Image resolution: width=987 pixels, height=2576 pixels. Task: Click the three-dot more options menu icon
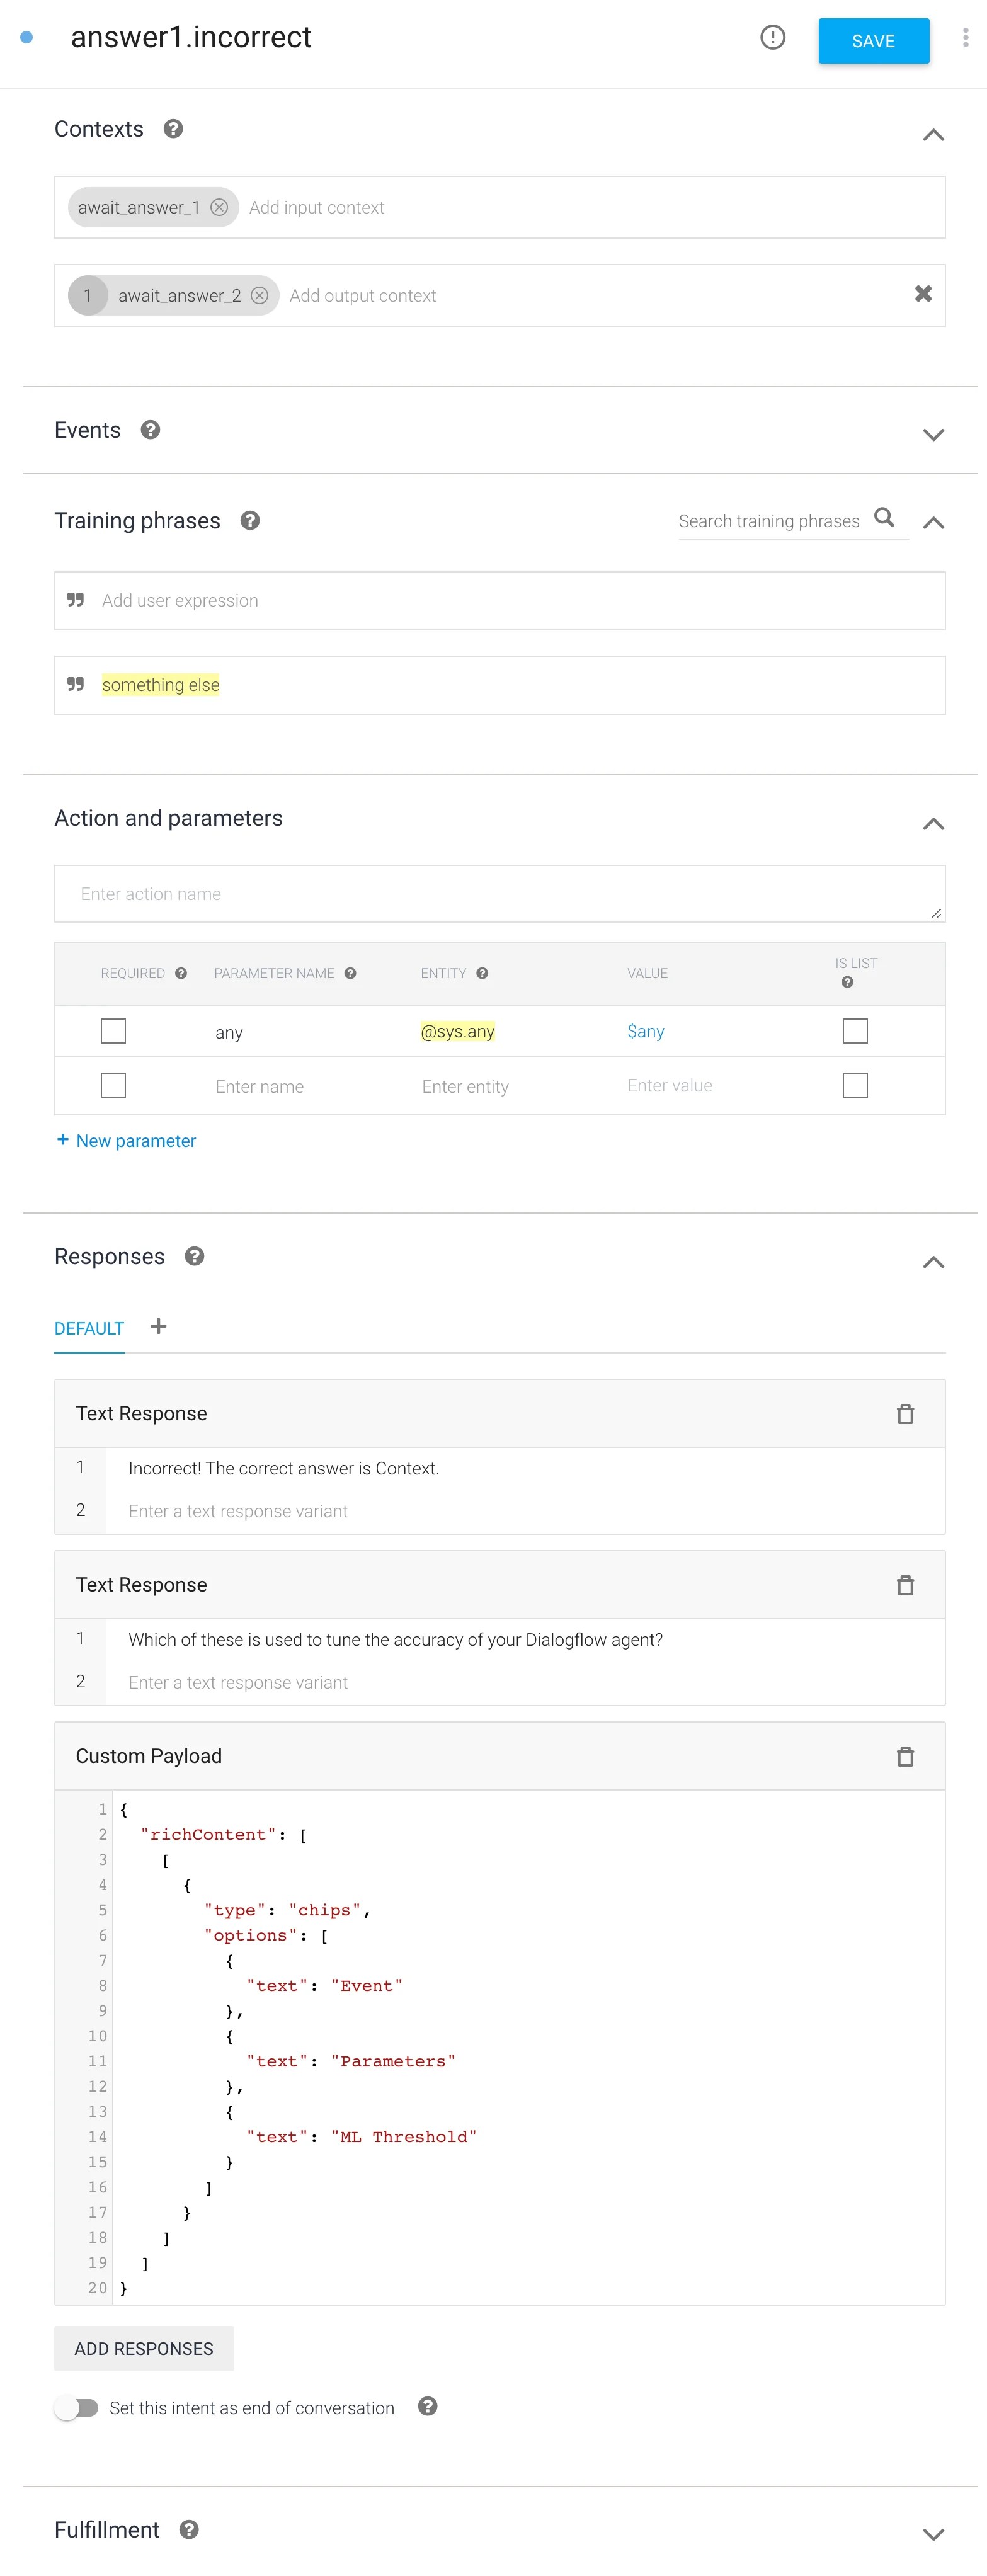(965, 38)
